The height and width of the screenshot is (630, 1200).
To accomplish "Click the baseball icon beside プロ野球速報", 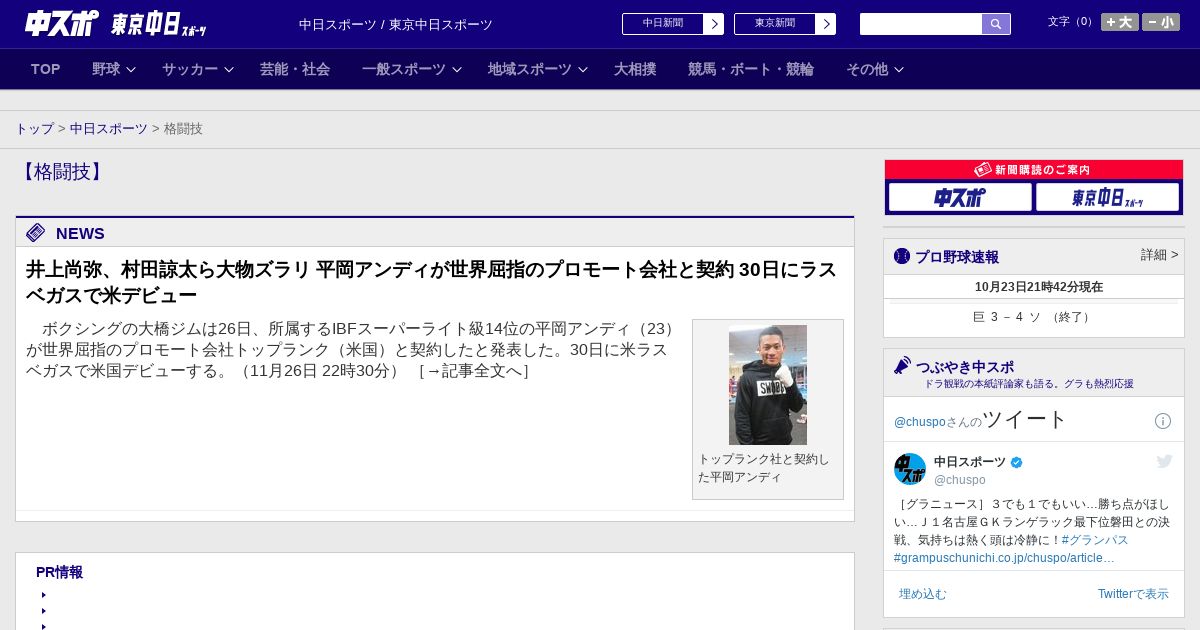I will pyautogui.click(x=902, y=257).
